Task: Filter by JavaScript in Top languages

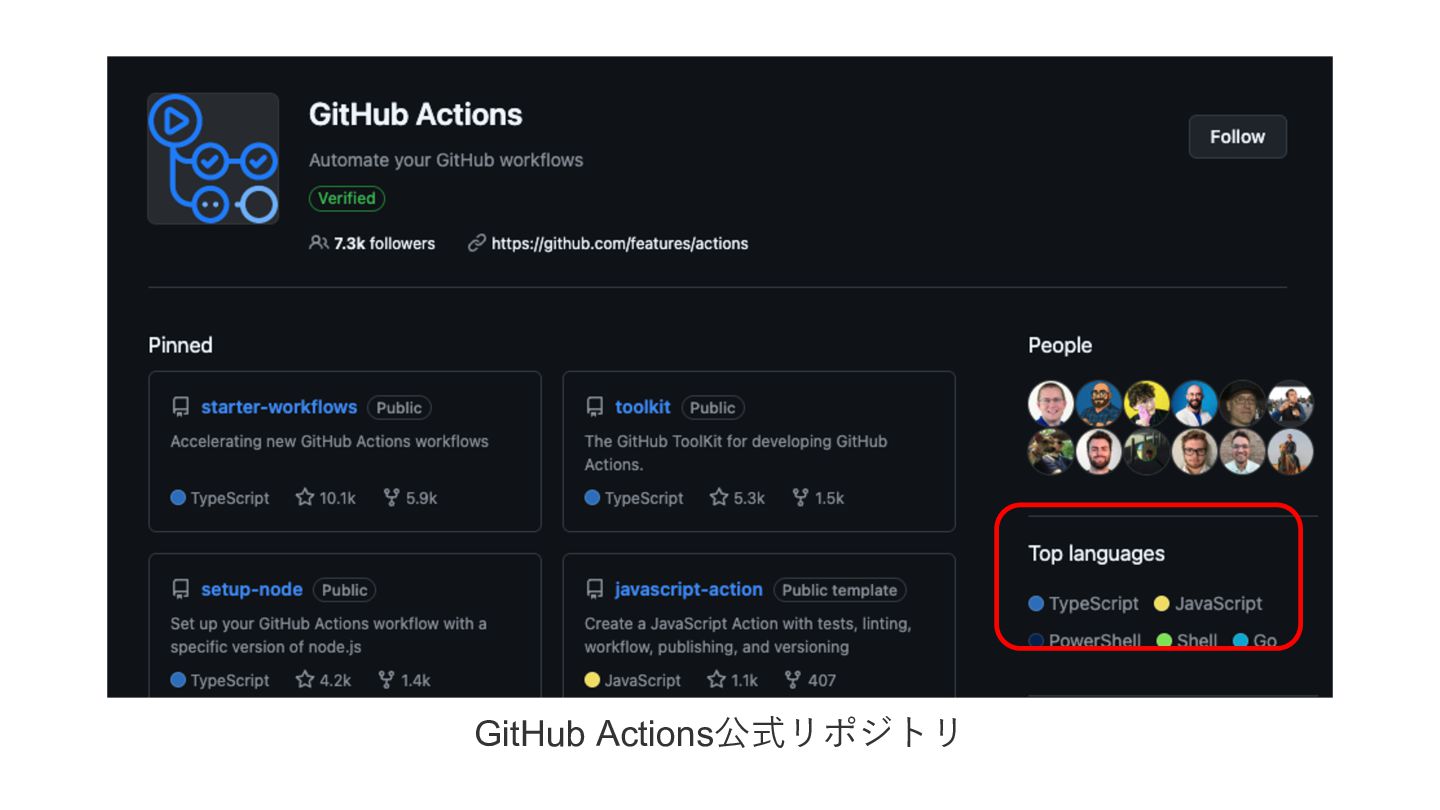Action: (1208, 603)
